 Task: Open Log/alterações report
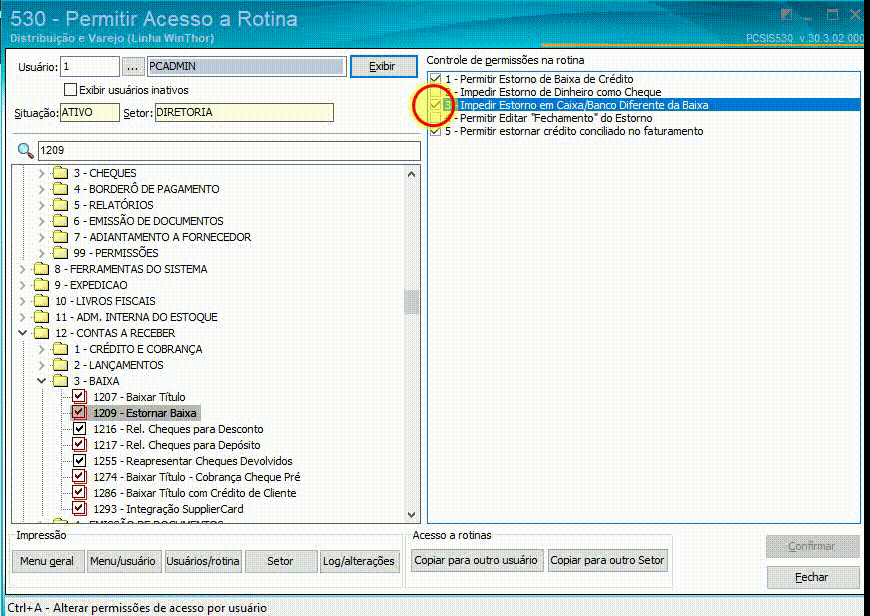coord(359,561)
